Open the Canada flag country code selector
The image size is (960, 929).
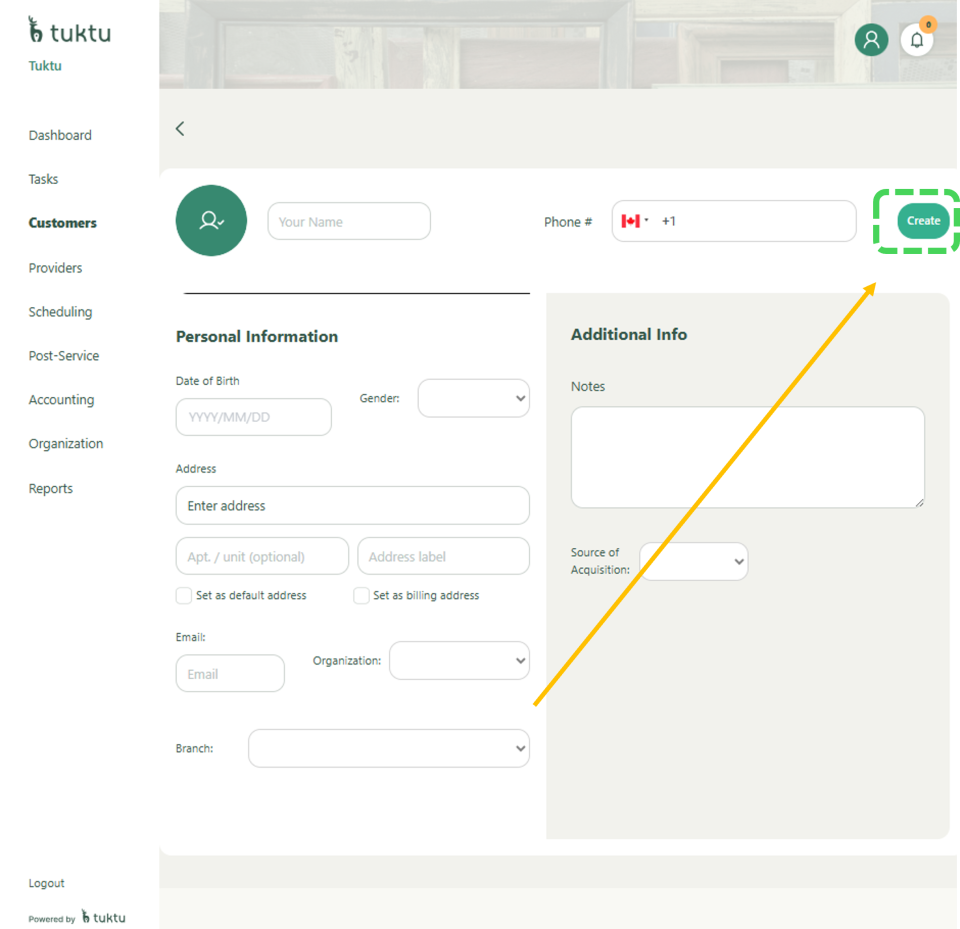tap(635, 221)
